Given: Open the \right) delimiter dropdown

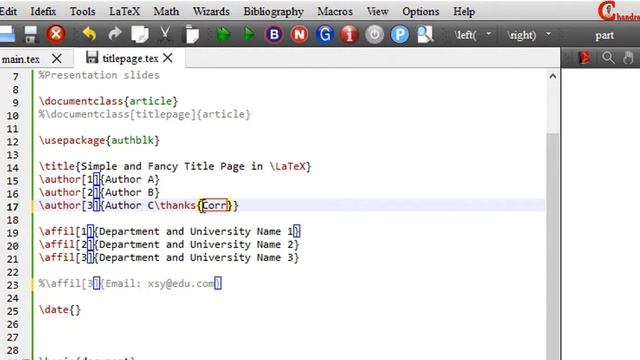Looking at the screenshot, I should 549,34.
